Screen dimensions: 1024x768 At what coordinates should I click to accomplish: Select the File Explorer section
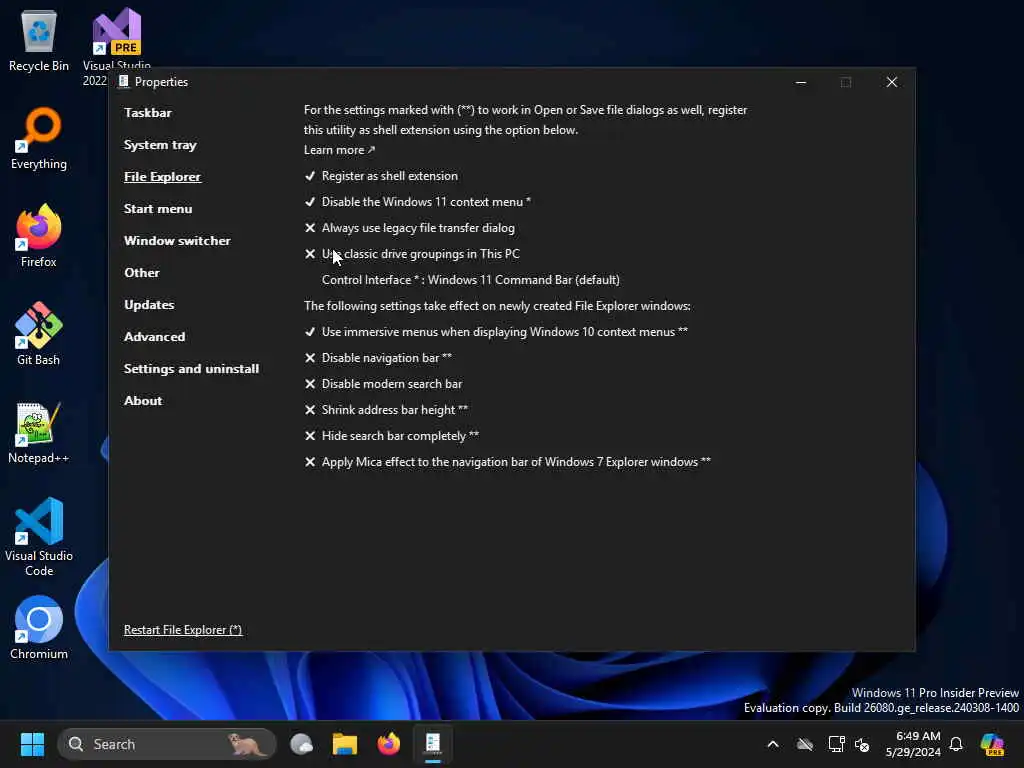point(163,176)
